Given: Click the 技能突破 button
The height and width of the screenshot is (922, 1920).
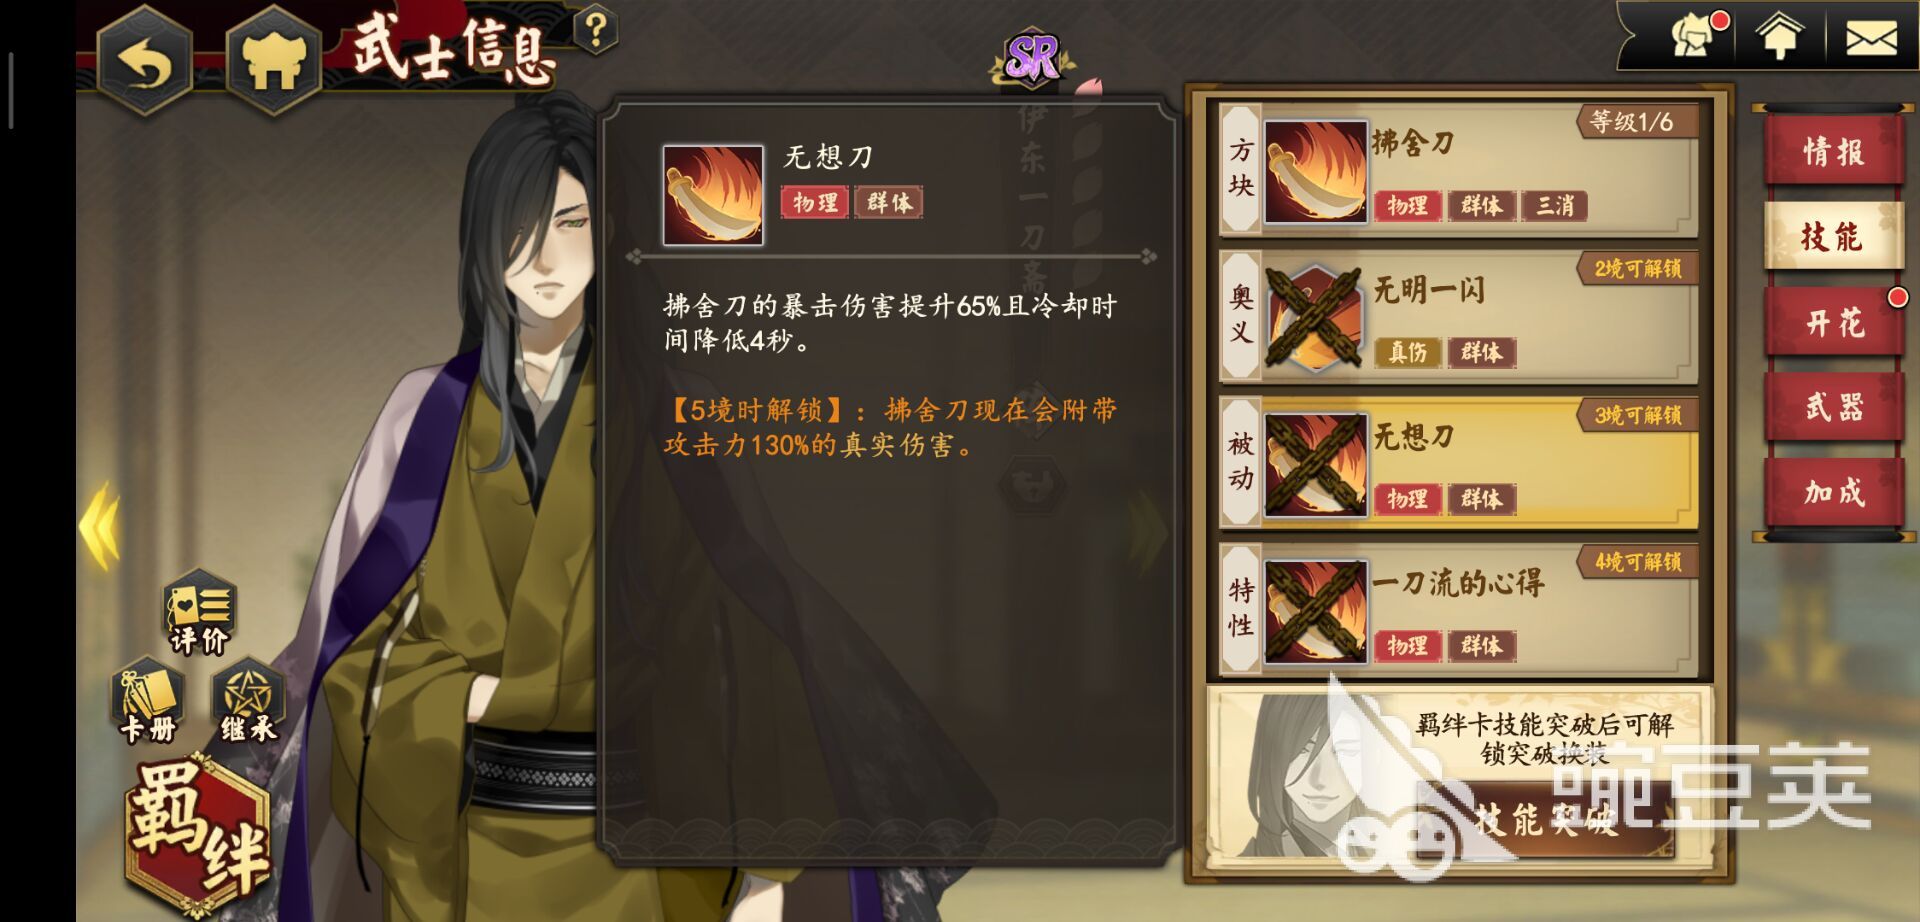Looking at the screenshot, I should pos(1545,820).
